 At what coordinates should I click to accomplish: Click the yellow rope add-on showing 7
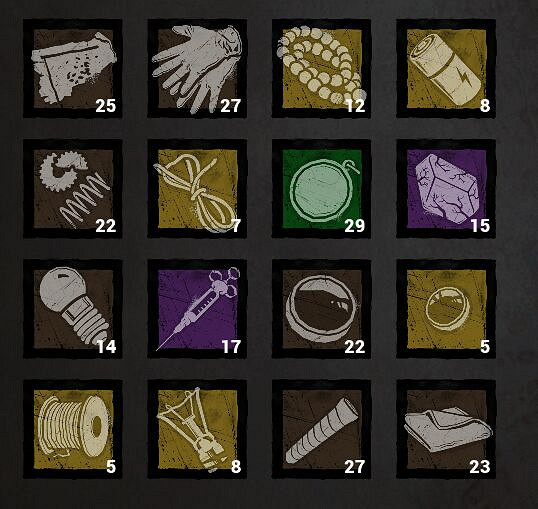(197, 189)
